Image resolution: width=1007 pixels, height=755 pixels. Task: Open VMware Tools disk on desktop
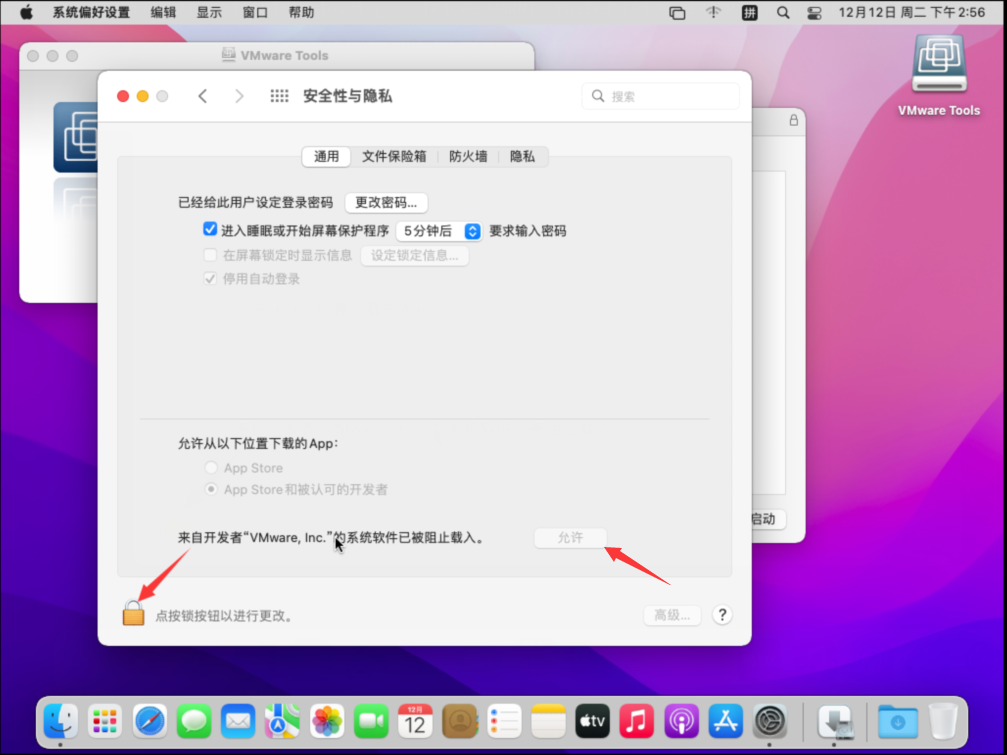(x=939, y=65)
